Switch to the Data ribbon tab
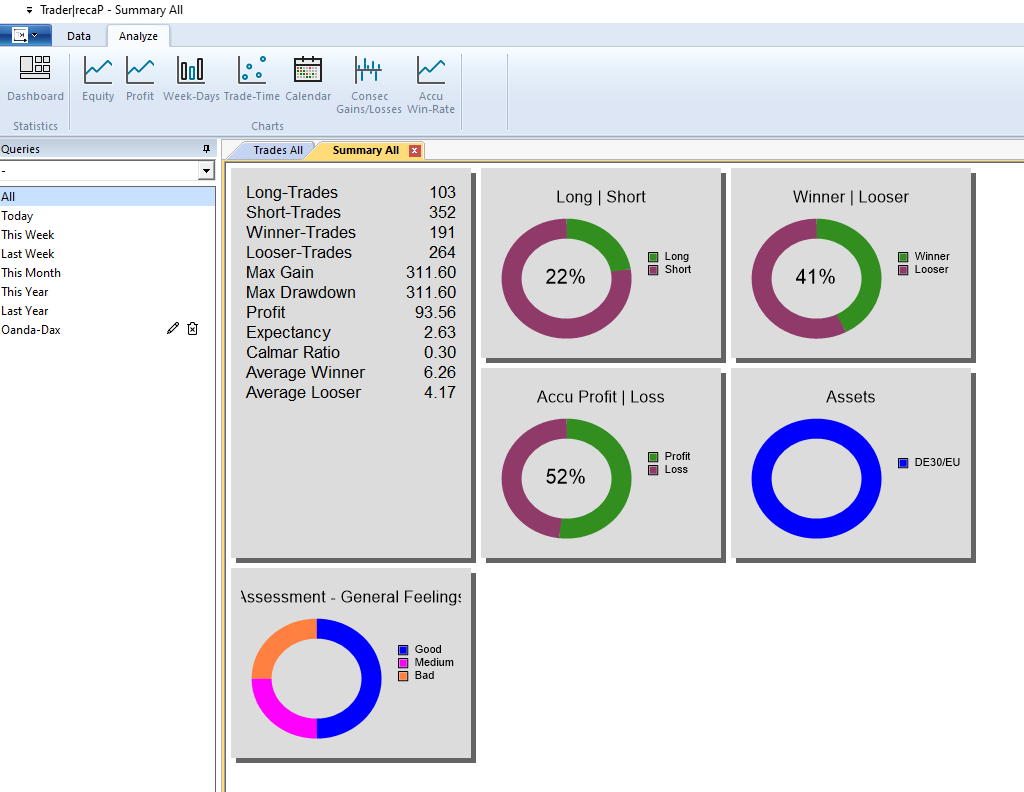 79,36
